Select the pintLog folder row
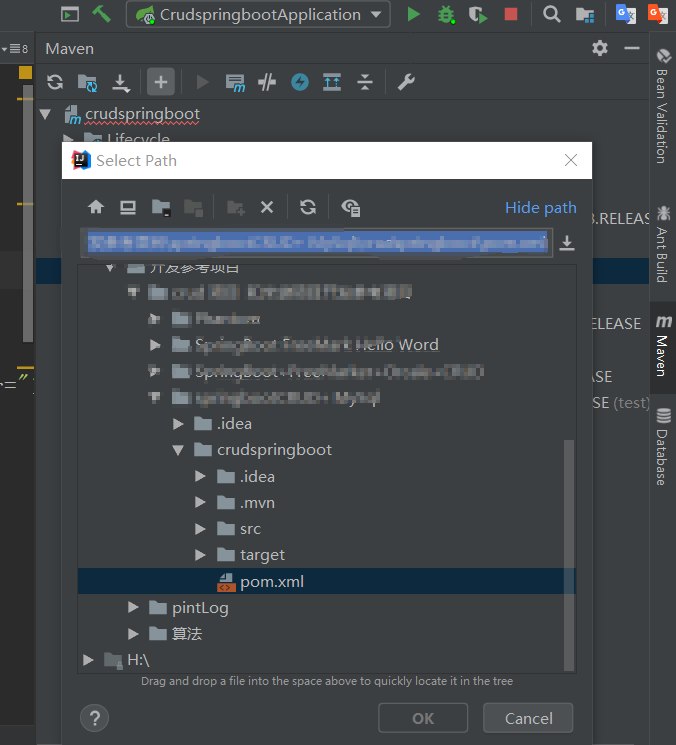The image size is (676, 745). 326,608
